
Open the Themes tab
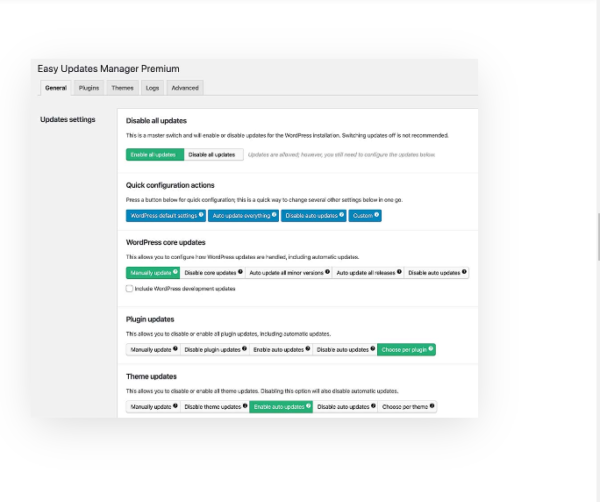(122, 88)
